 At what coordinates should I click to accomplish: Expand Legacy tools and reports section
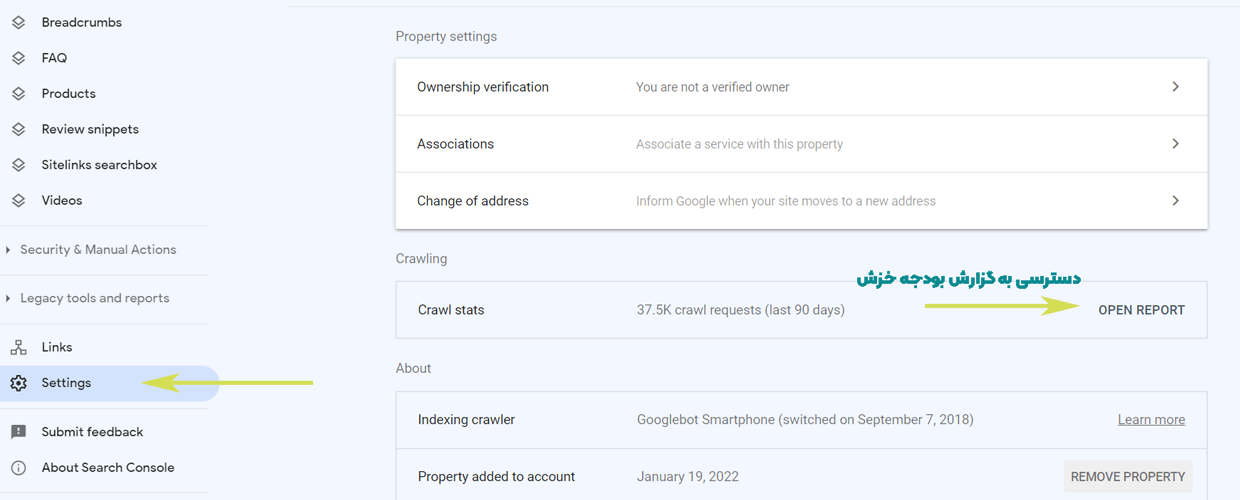click(88, 298)
